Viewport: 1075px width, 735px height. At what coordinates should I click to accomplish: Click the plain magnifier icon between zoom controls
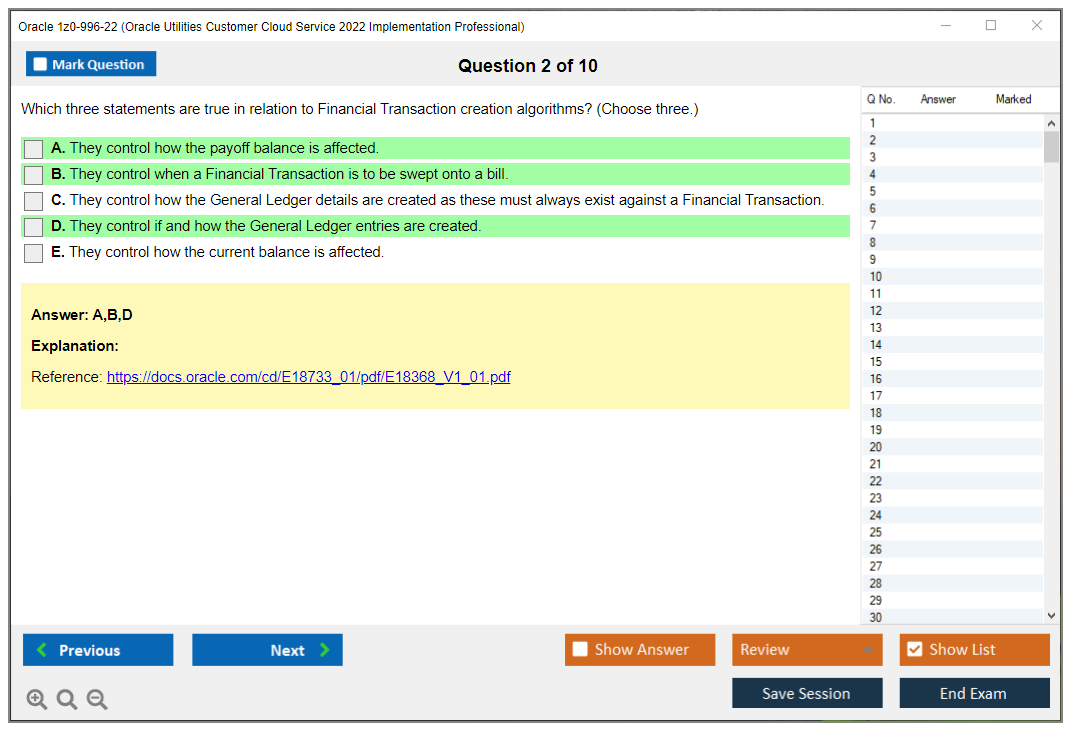pyautogui.click(x=67, y=699)
